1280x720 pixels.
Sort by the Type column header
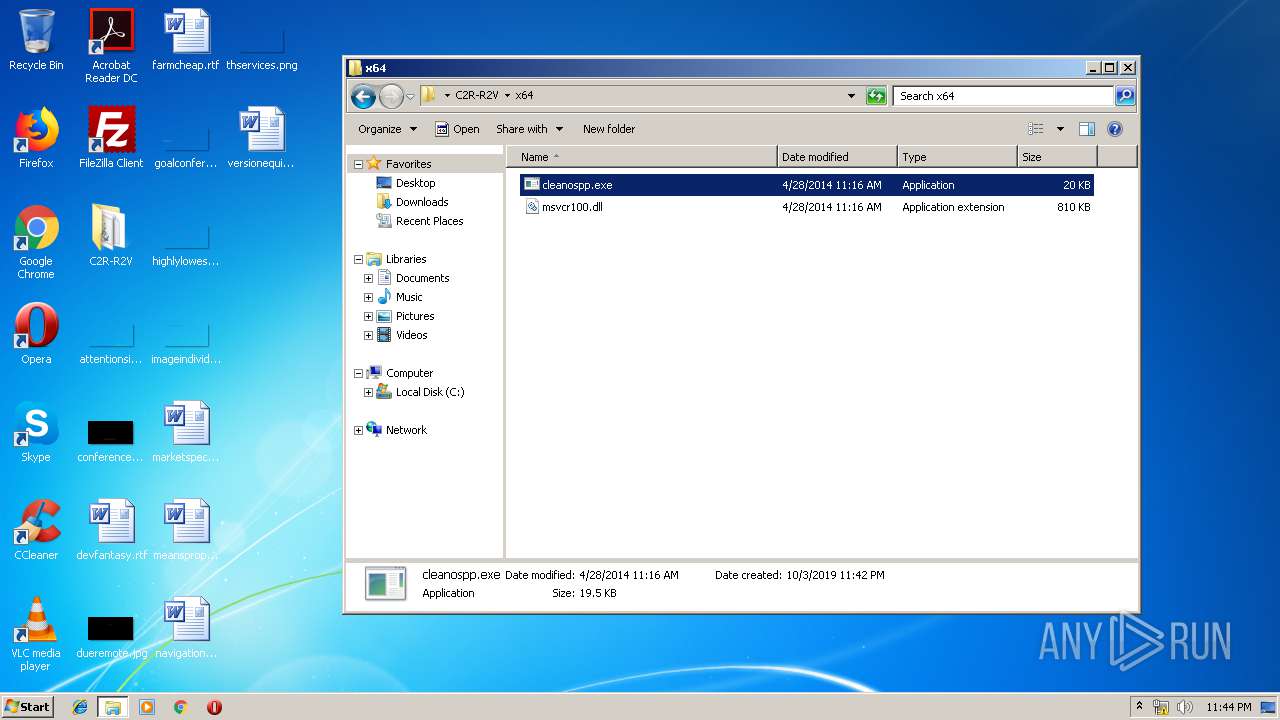coord(957,157)
